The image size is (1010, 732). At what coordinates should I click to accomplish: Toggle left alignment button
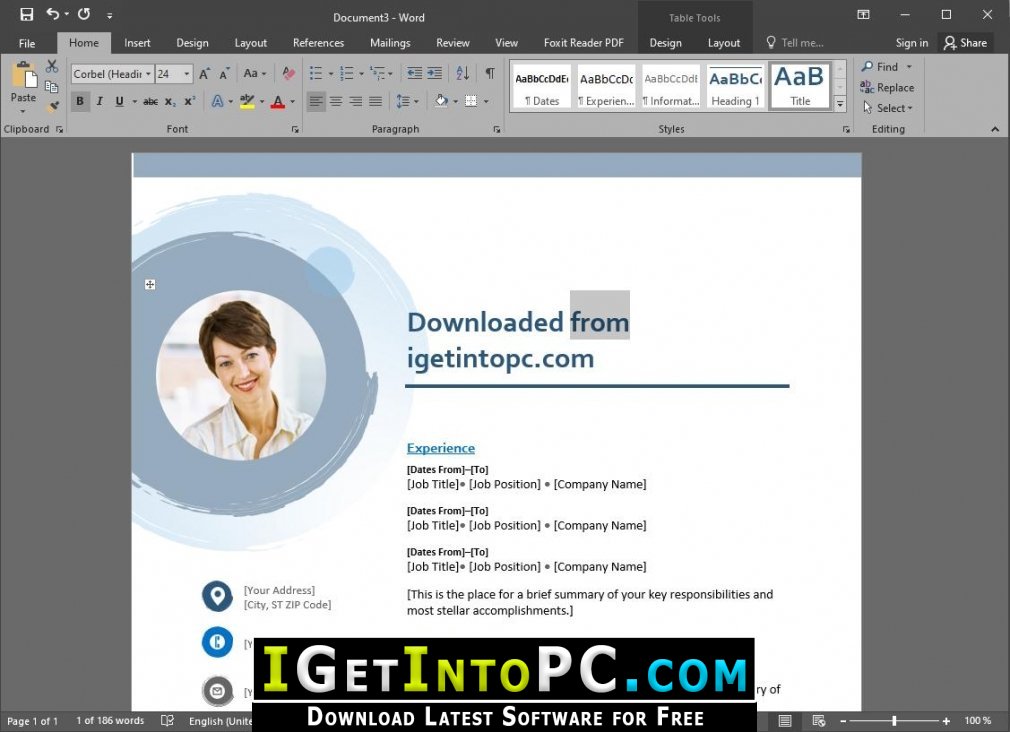pos(316,101)
